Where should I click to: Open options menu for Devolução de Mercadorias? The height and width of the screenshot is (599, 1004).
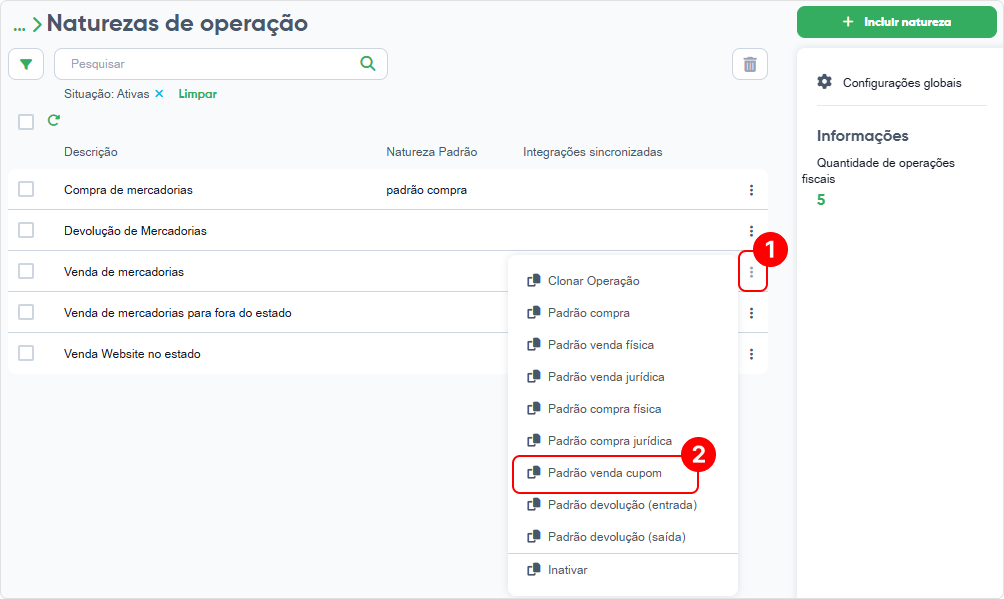[x=751, y=231]
